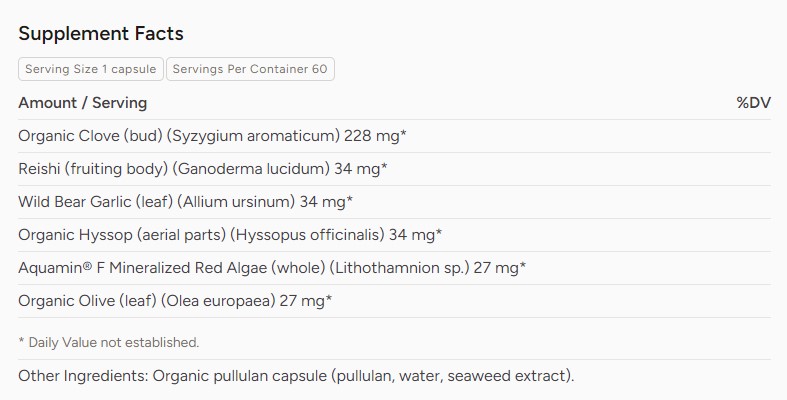Select the Serving Size 1 capsule badge
The image size is (787, 400).
pos(91,69)
